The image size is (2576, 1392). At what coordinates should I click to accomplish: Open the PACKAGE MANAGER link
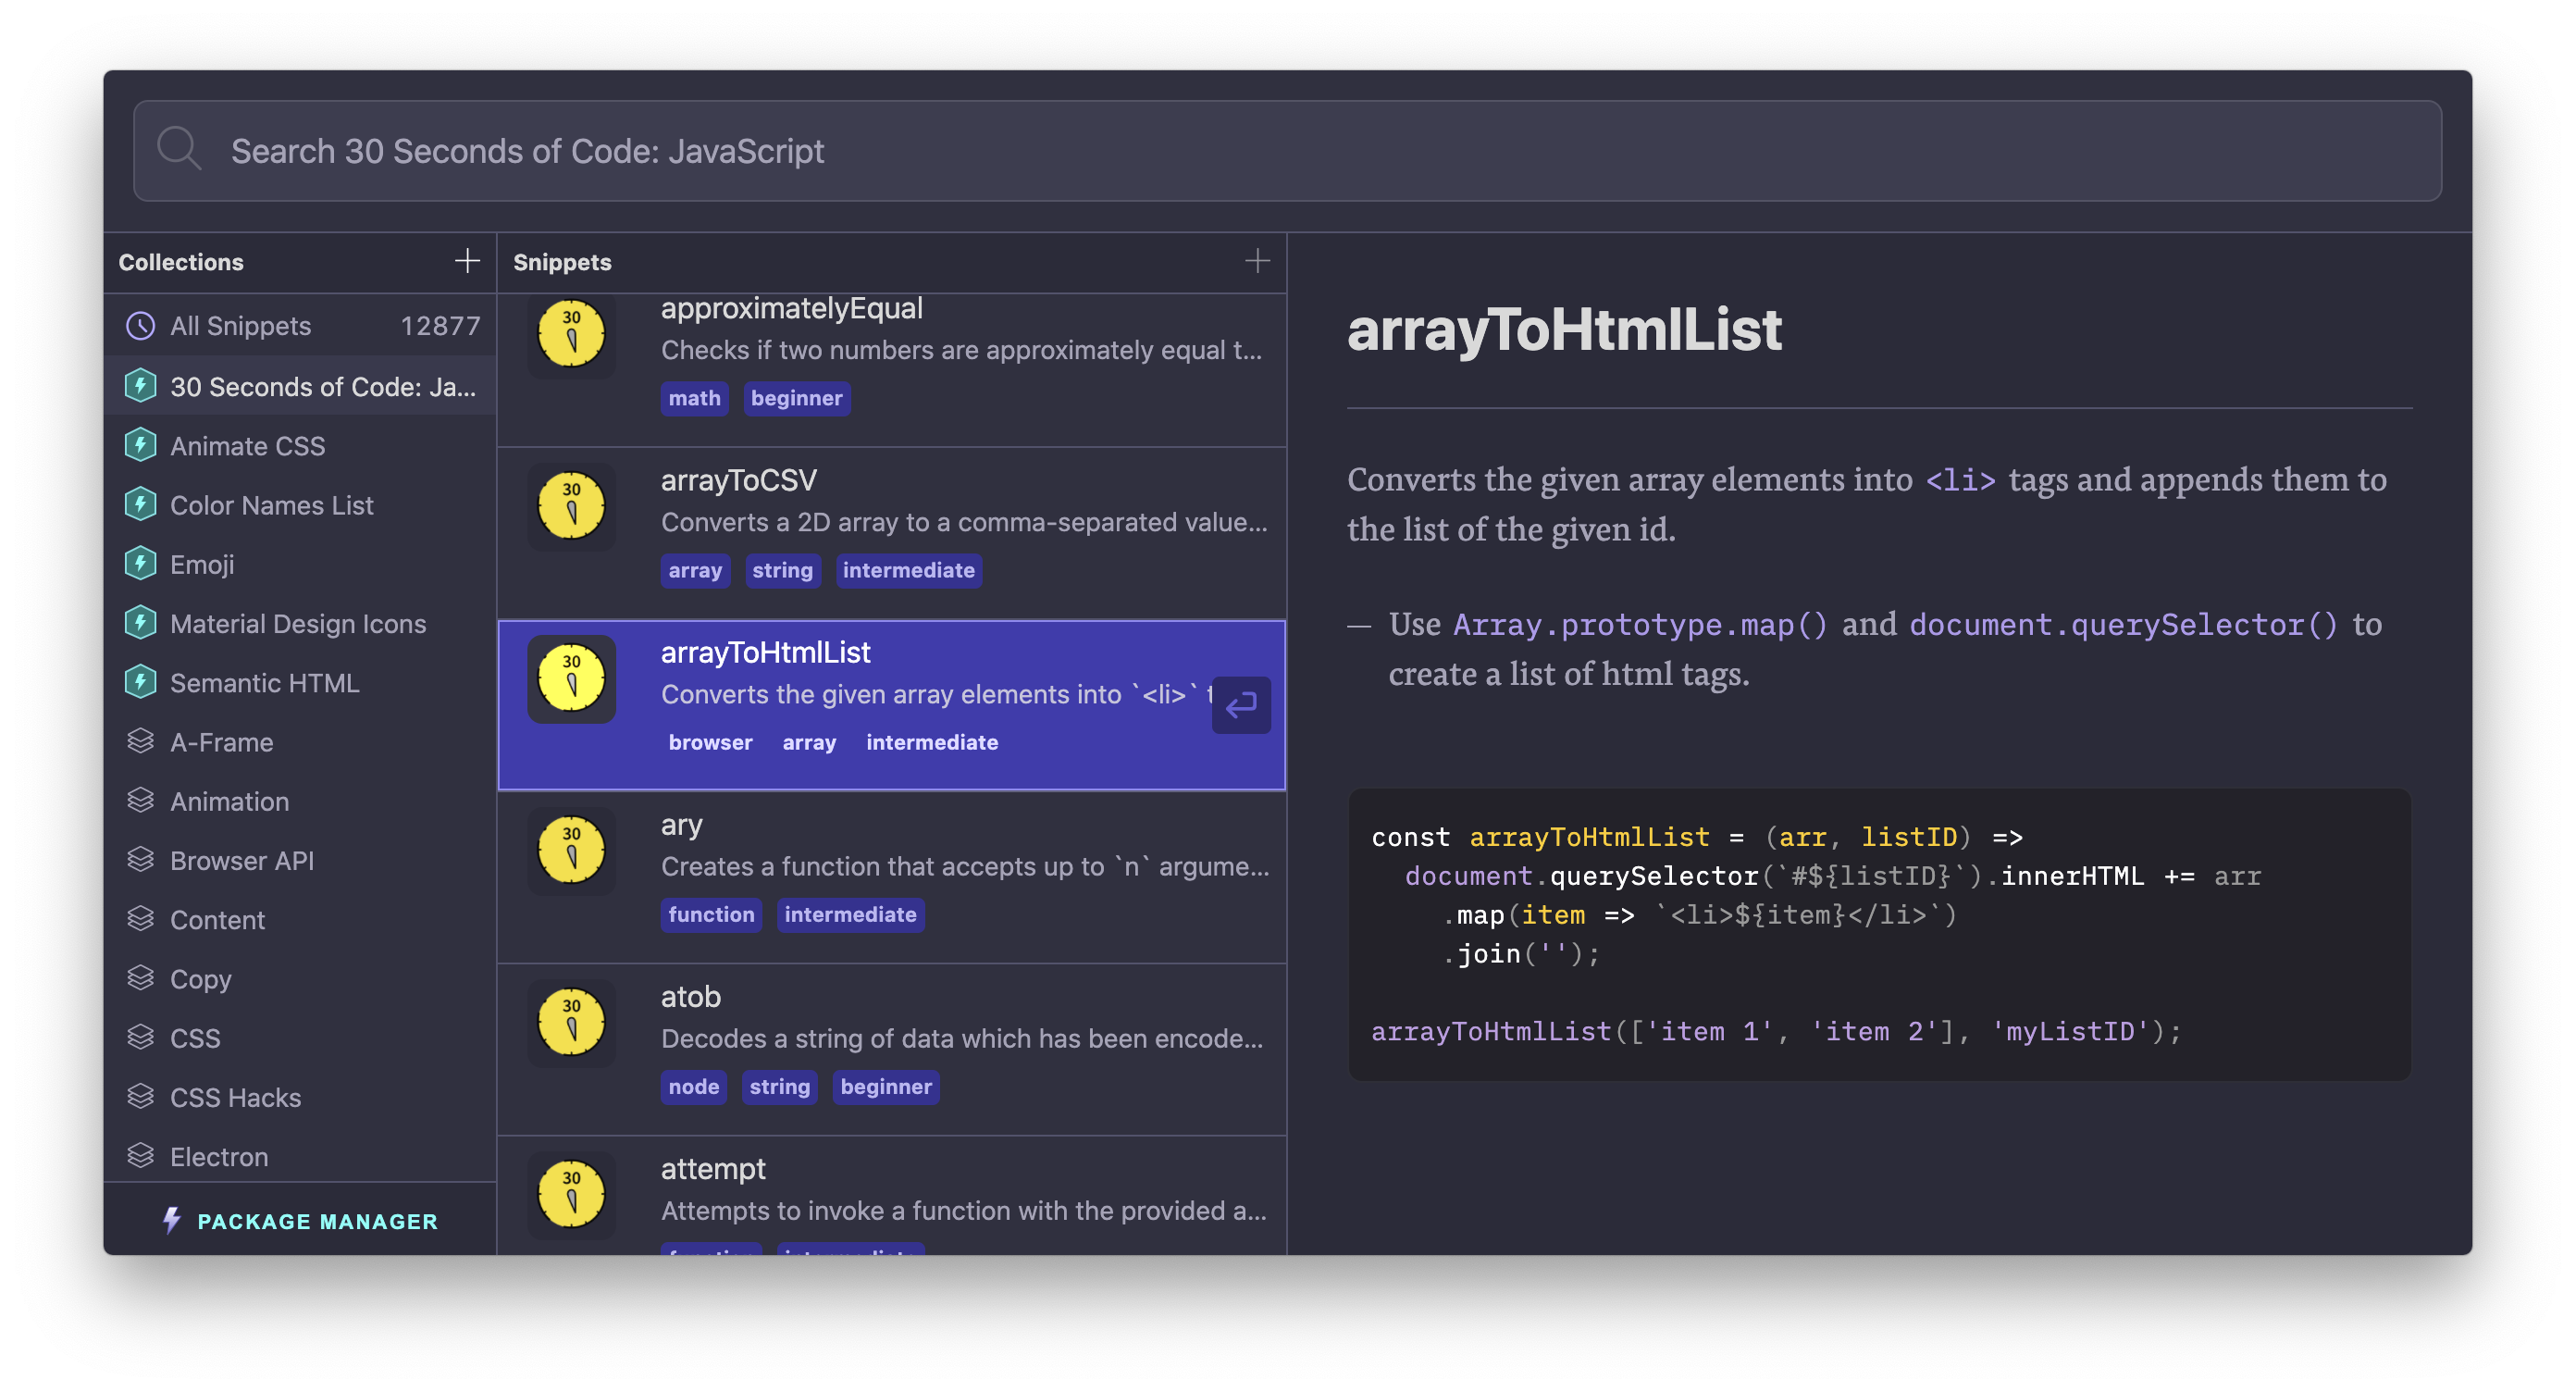point(317,1221)
